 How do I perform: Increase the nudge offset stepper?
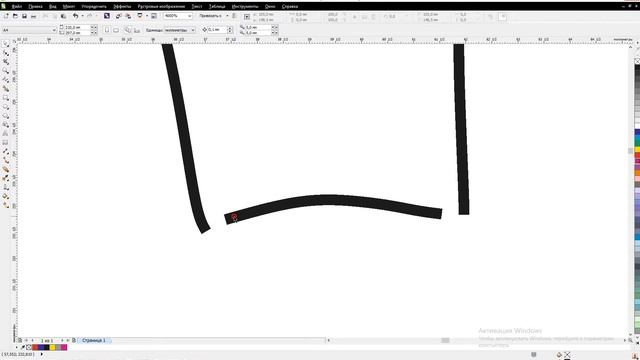click(x=230, y=28)
